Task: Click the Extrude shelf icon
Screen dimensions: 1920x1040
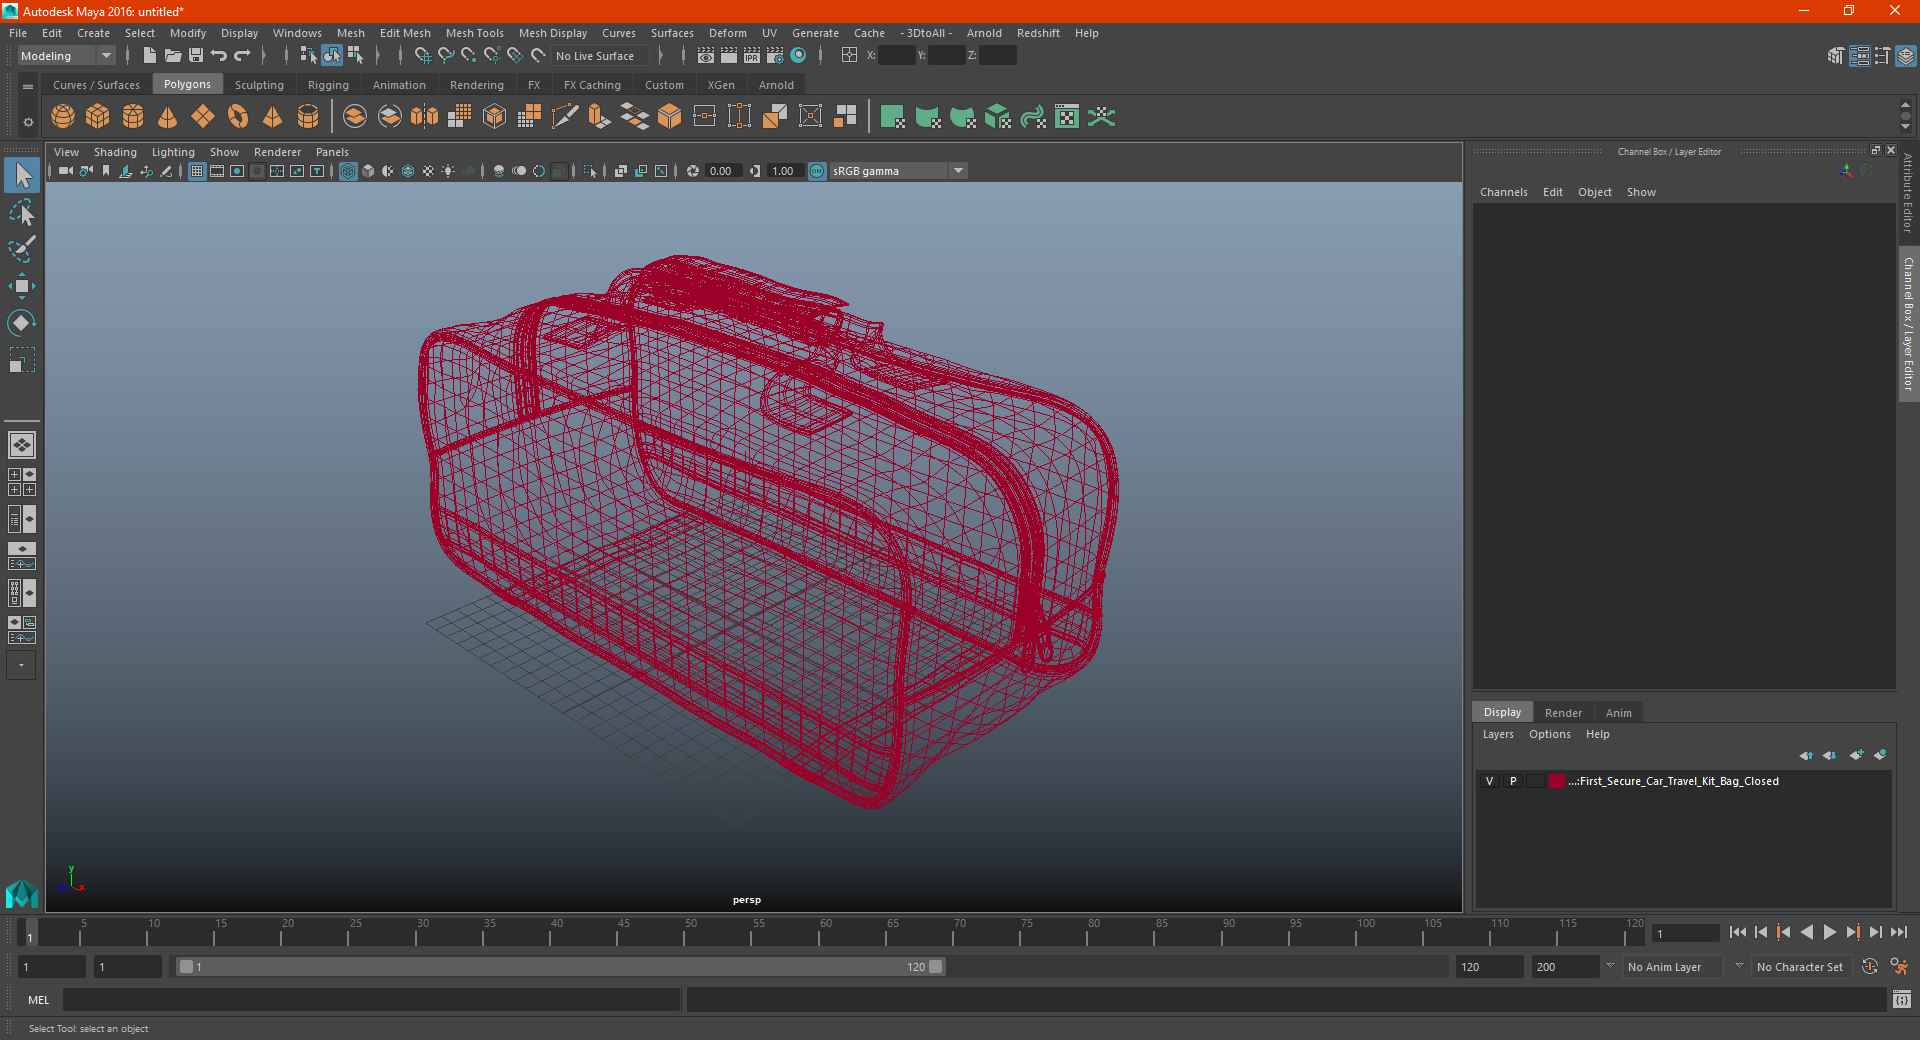Action: click(x=600, y=117)
